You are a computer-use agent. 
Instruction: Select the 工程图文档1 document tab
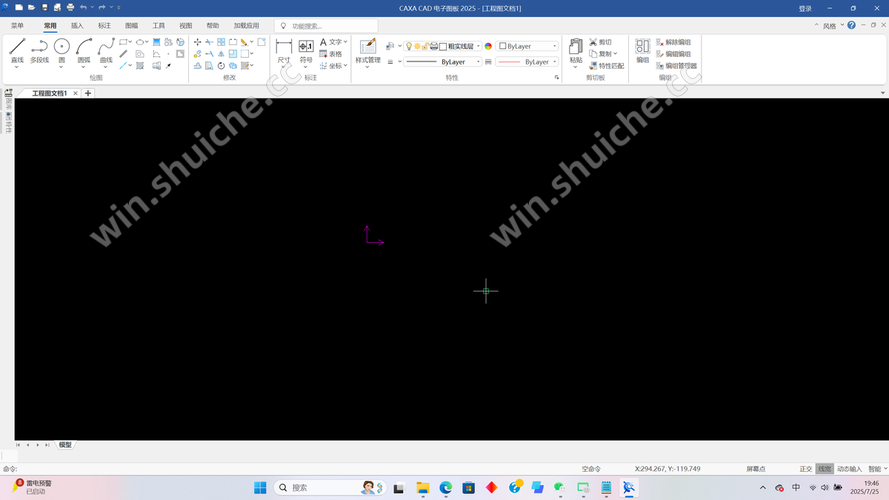click(49, 93)
